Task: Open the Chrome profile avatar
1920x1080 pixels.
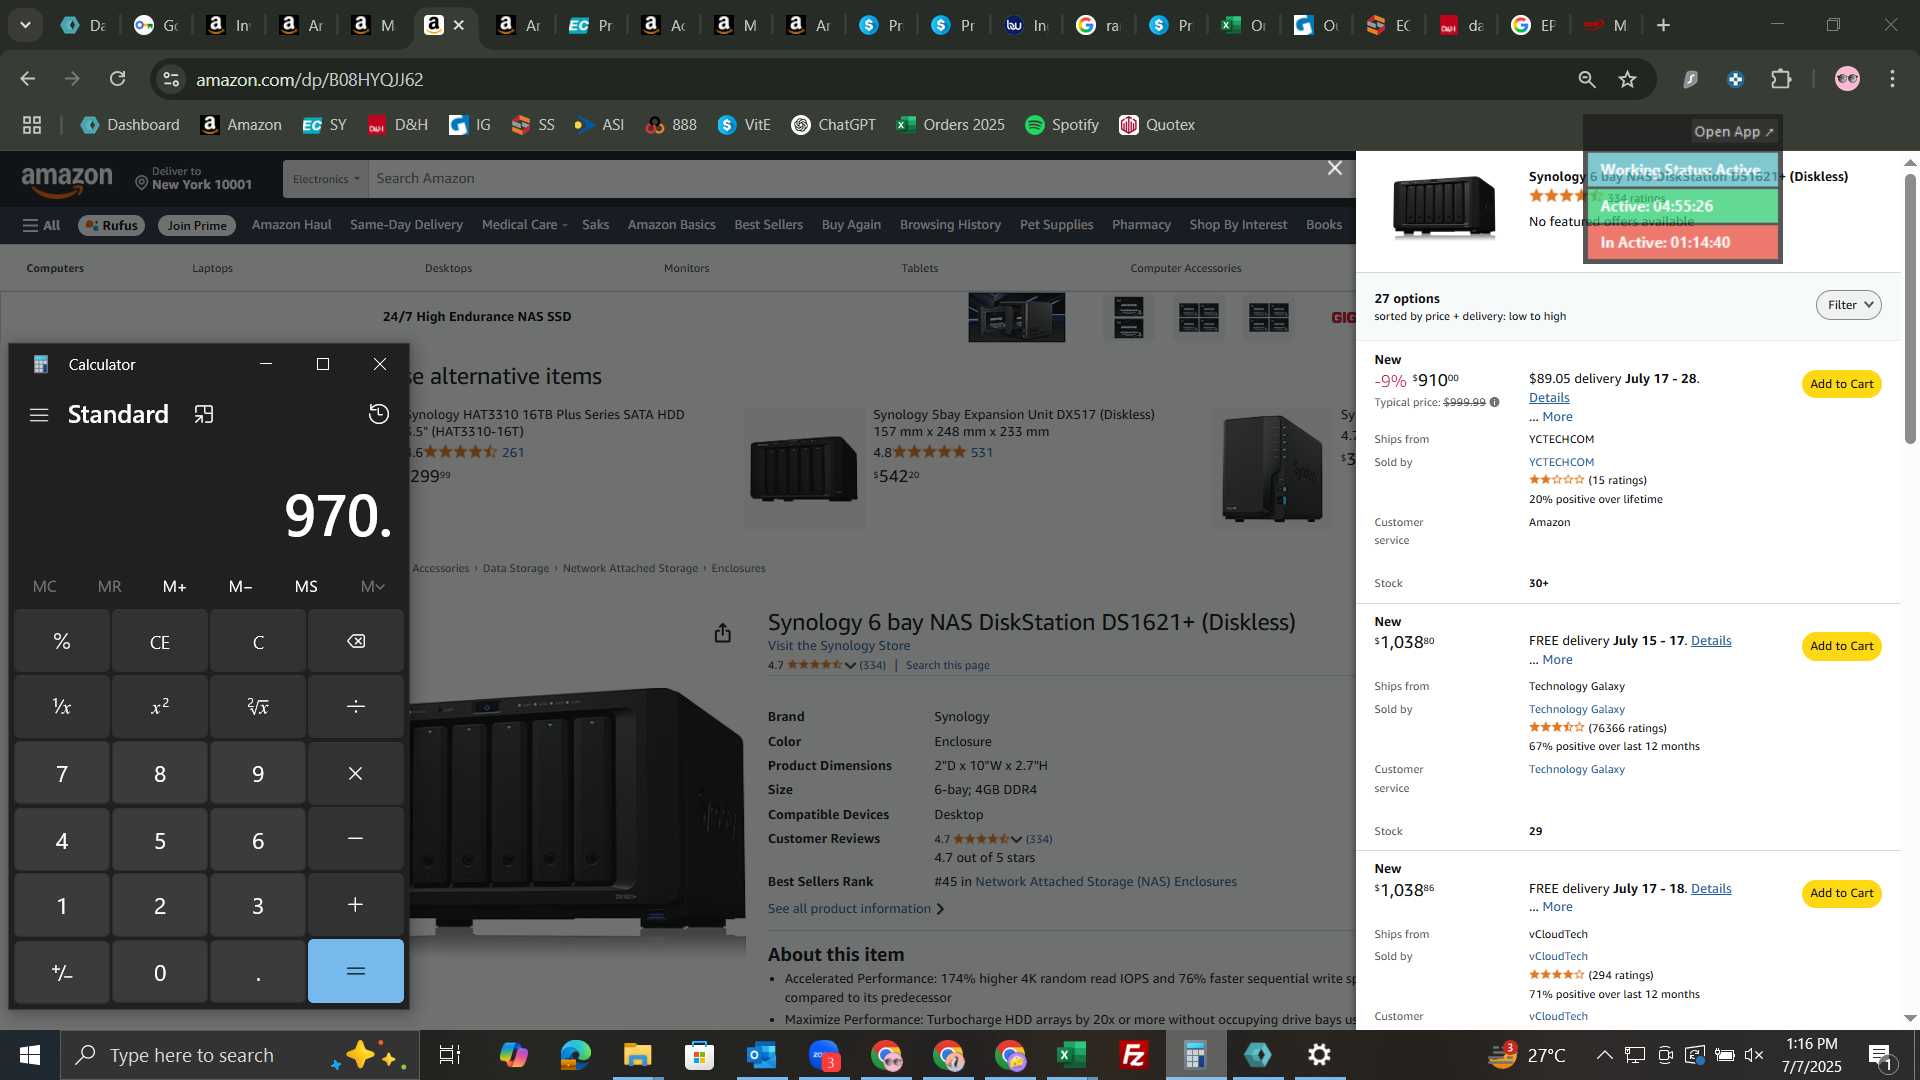Action: [x=1847, y=79]
